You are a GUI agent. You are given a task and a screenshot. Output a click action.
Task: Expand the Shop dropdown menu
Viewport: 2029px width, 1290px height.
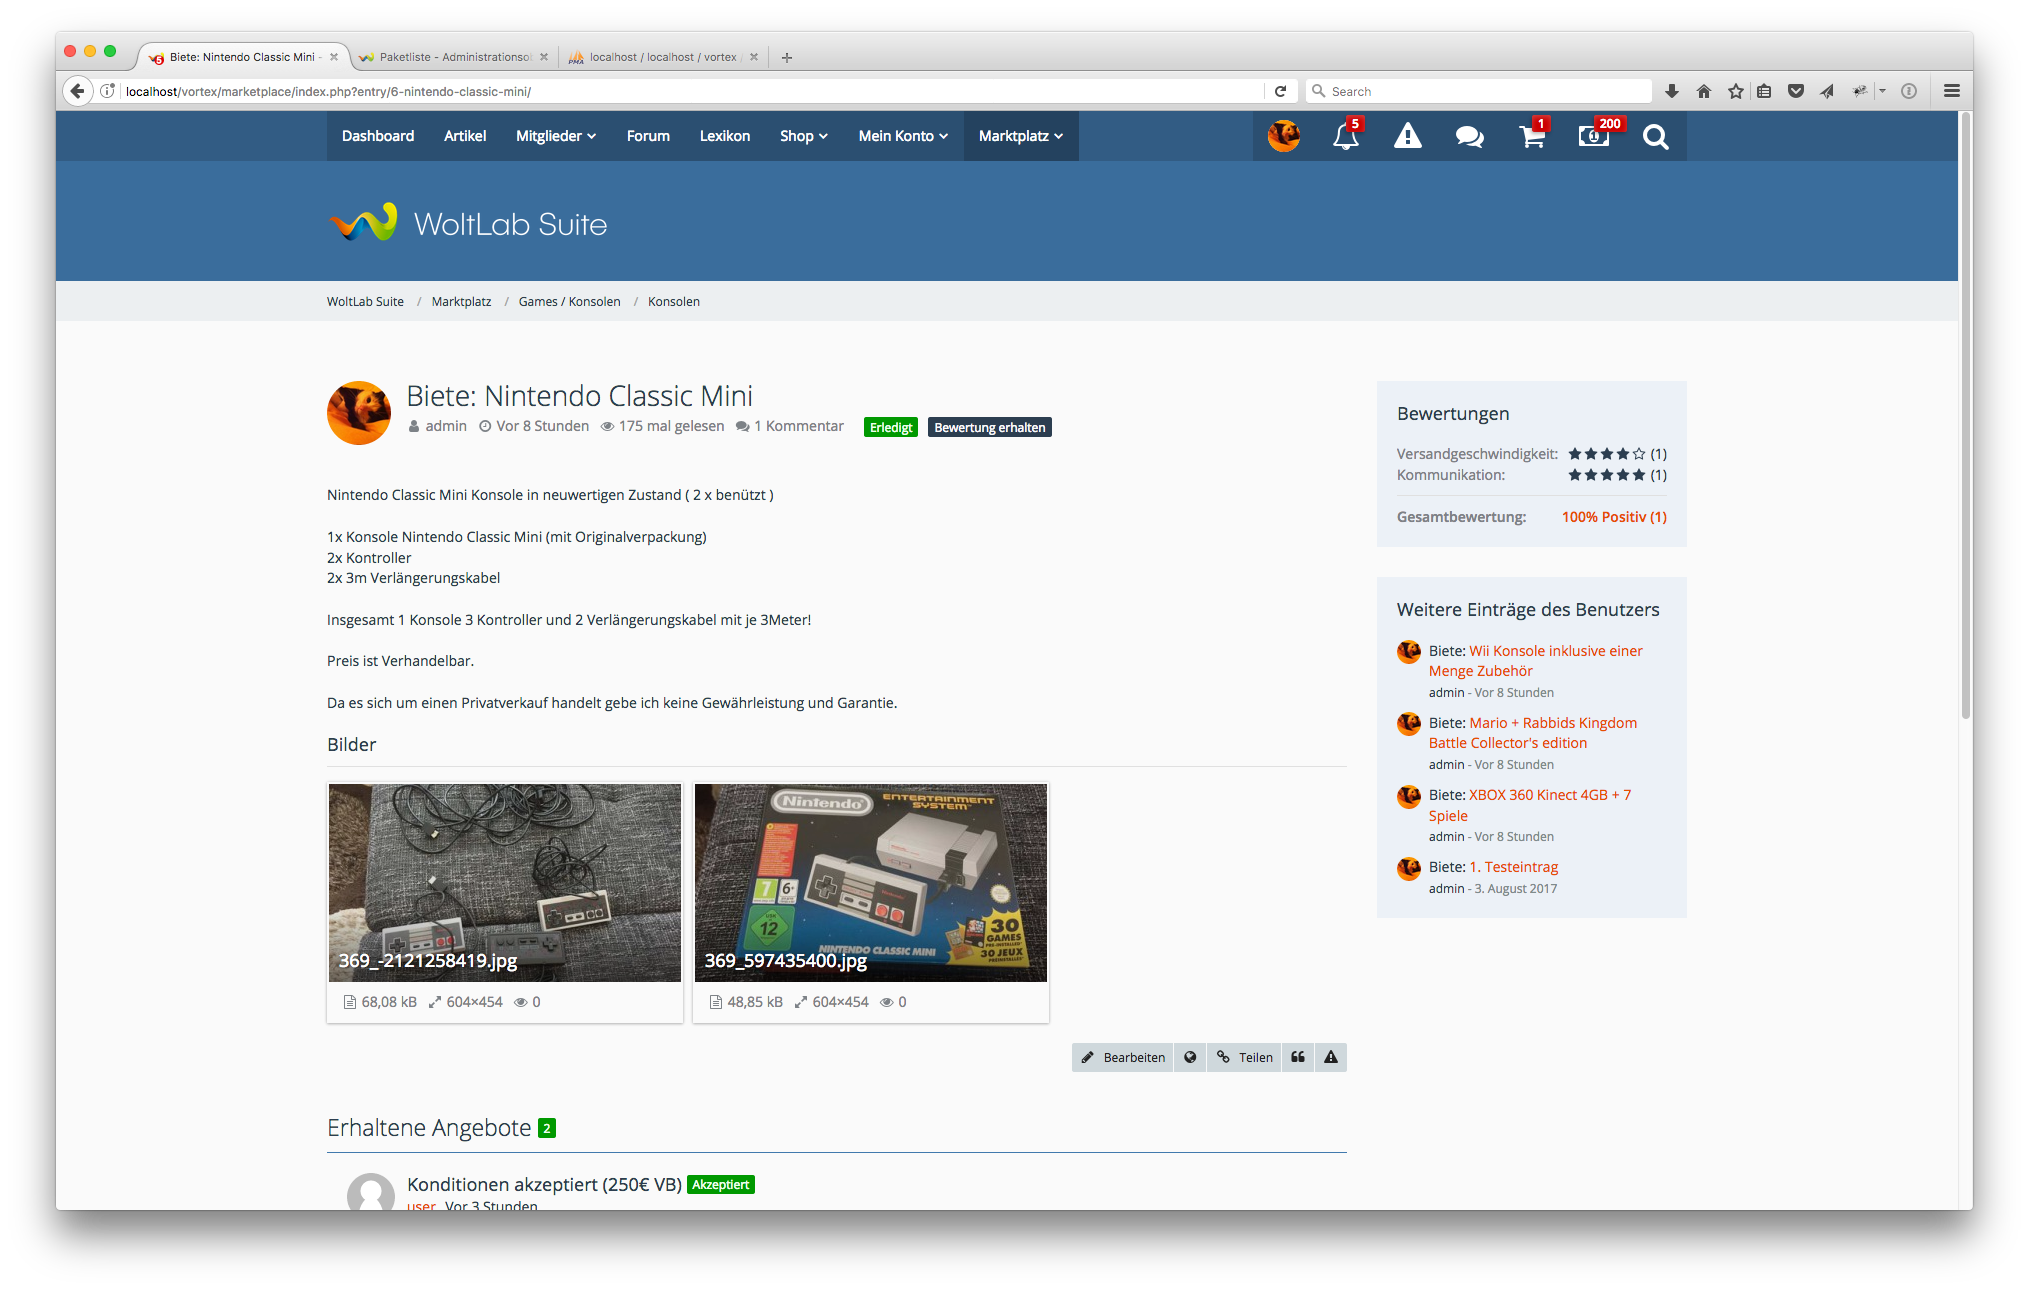pyautogui.click(x=804, y=136)
